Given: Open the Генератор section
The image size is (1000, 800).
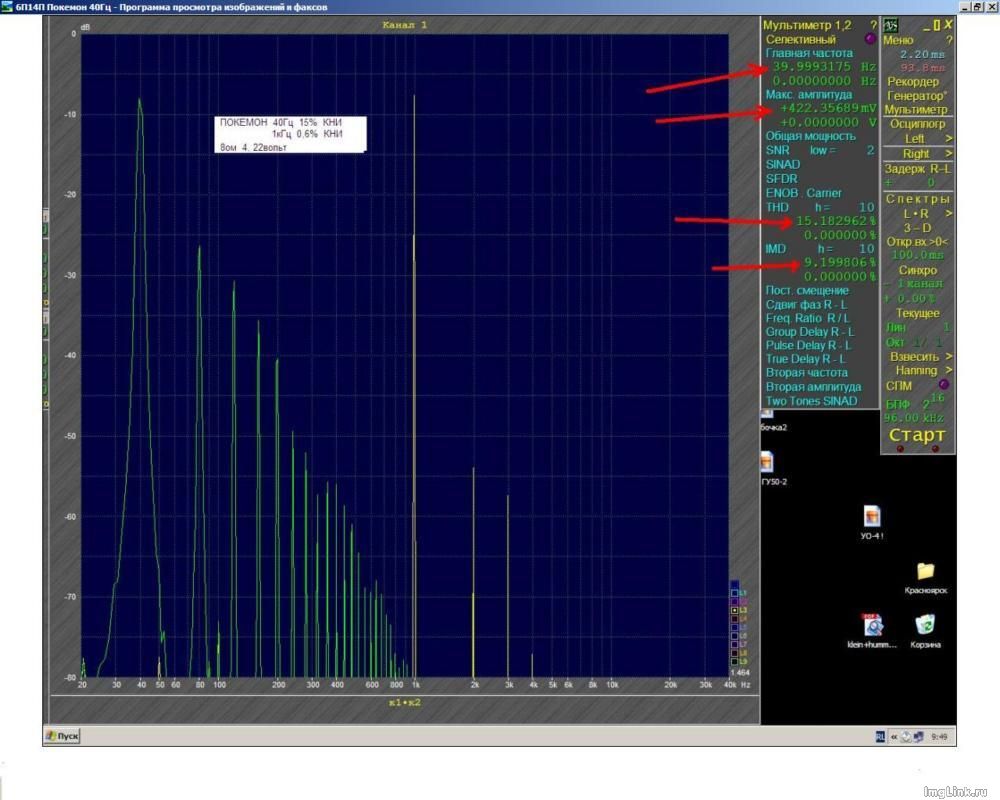Looking at the screenshot, I should click(x=916, y=96).
